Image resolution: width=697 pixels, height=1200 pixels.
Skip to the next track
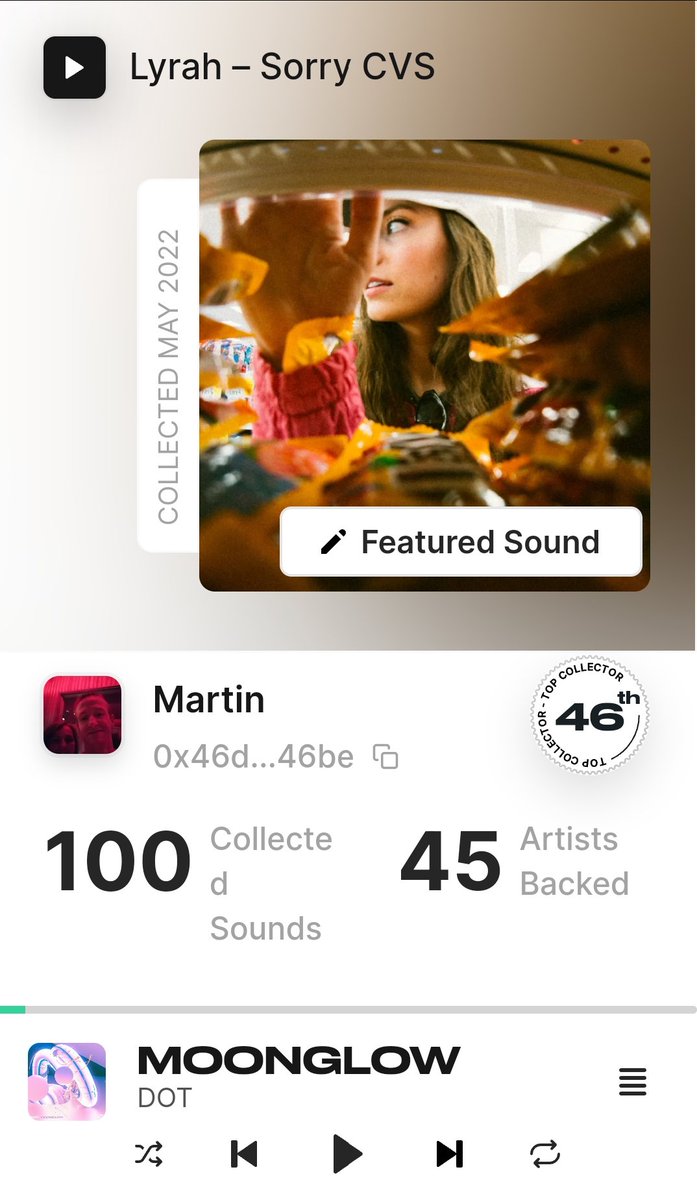pos(450,1154)
